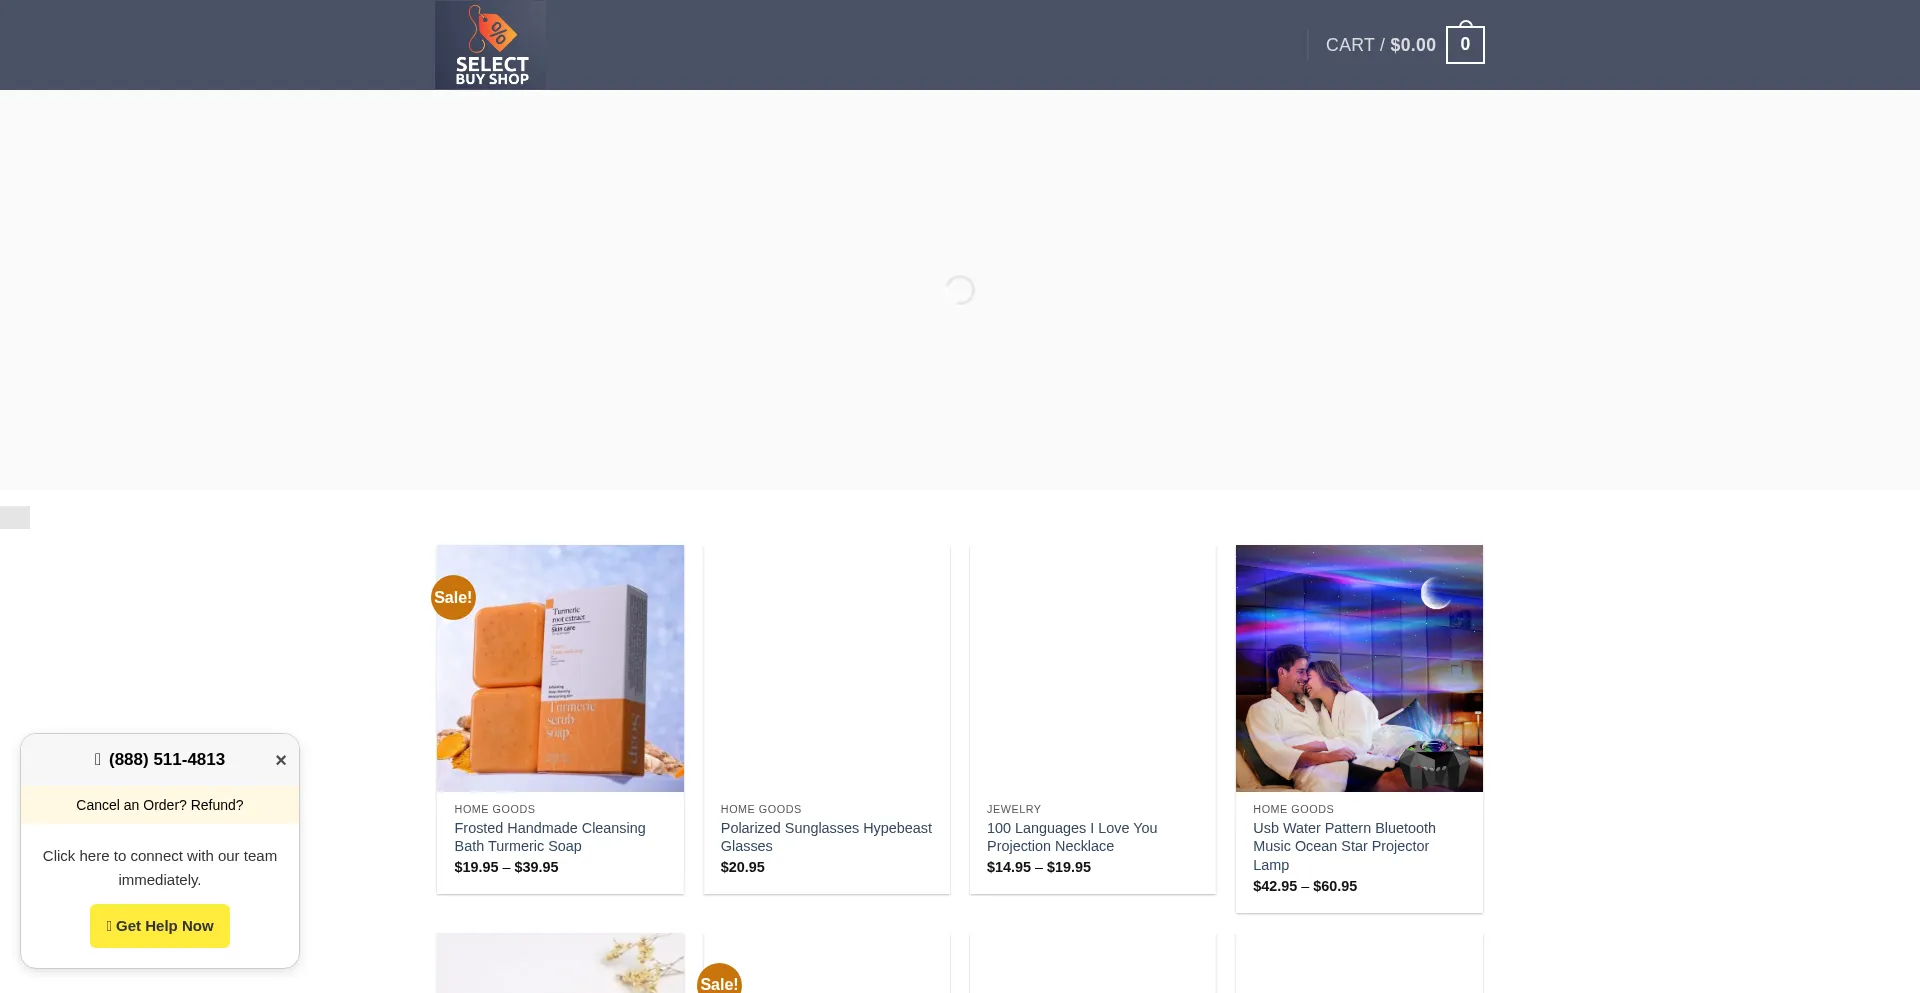The image size is (1920, 993).
Task: Click the blank Projection Necklace image area
Action: [x=1092, y=668]
